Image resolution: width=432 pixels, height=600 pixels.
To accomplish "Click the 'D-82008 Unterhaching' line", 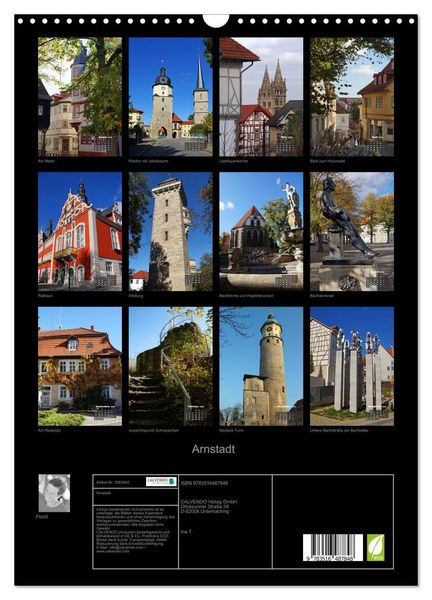I will coord(205,511).
